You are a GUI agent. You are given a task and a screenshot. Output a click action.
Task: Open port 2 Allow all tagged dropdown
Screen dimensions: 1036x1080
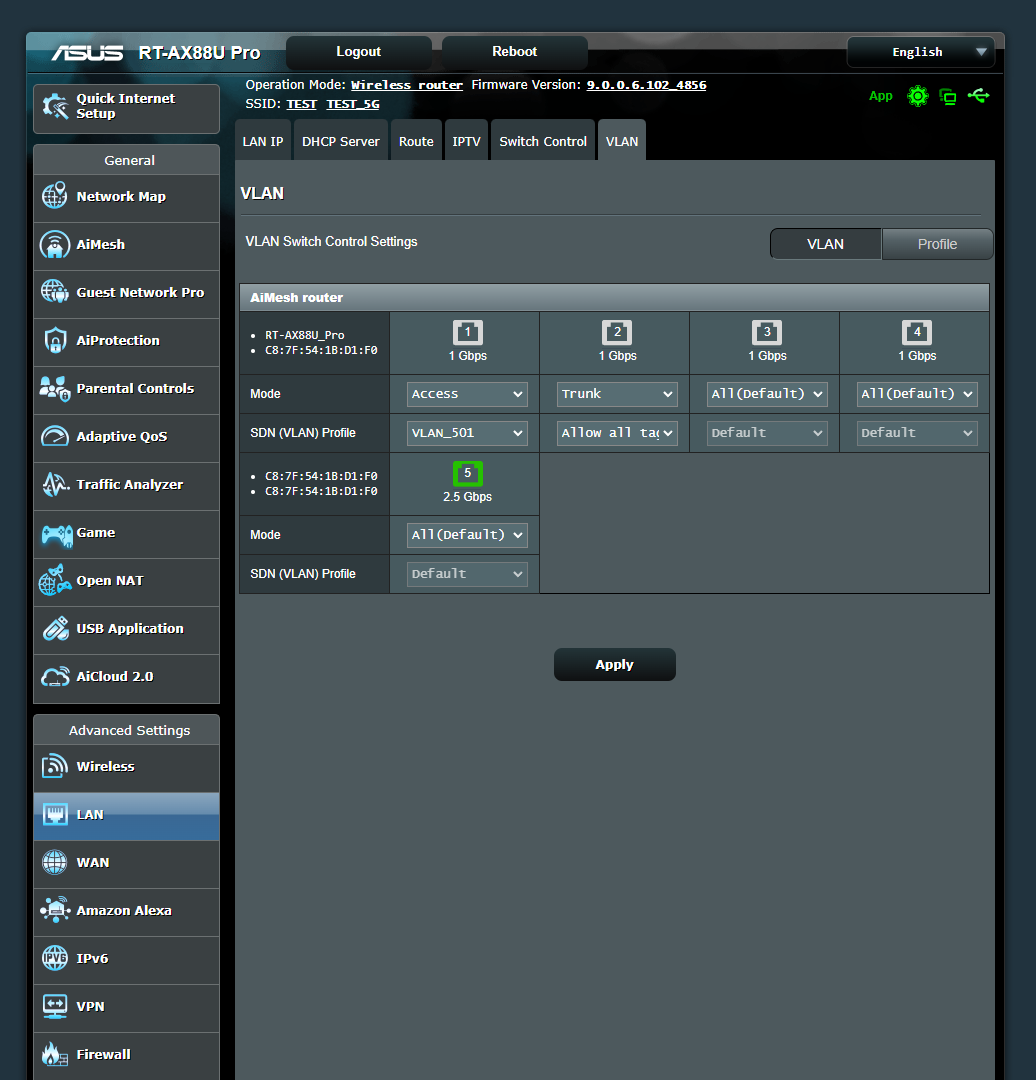click(617, 433)
